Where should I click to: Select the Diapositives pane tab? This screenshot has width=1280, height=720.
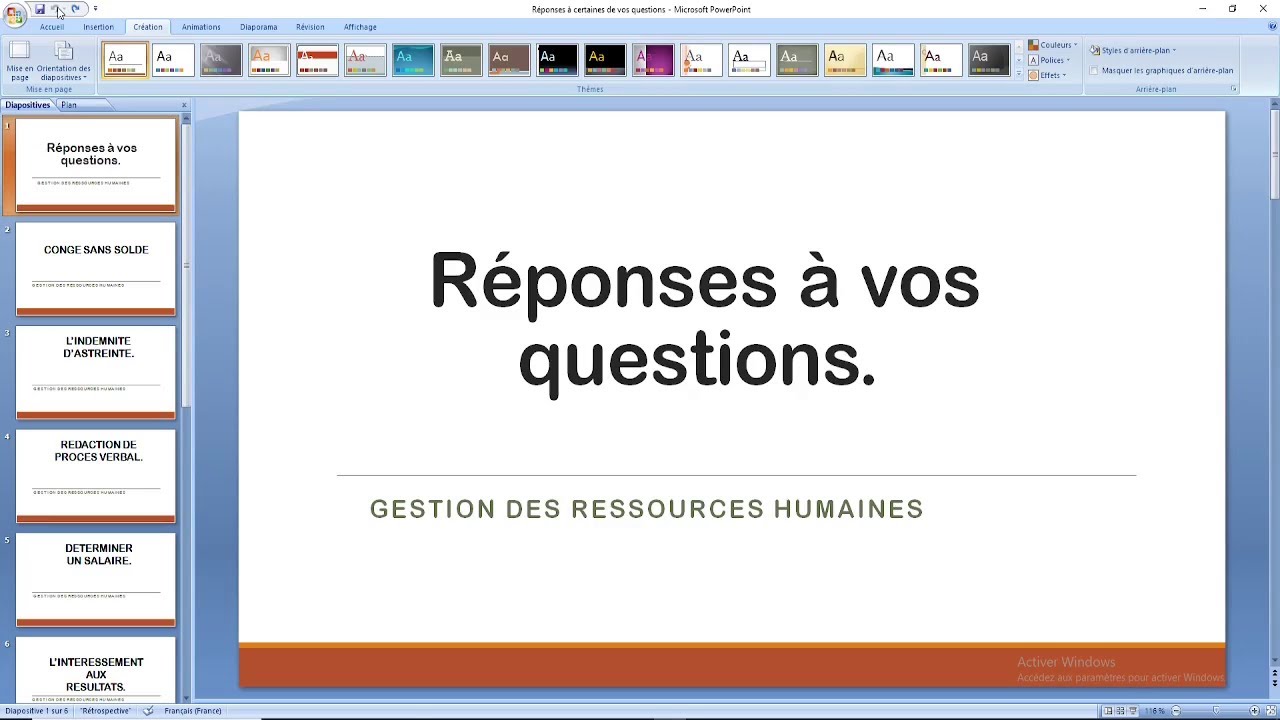pos(27,105)
